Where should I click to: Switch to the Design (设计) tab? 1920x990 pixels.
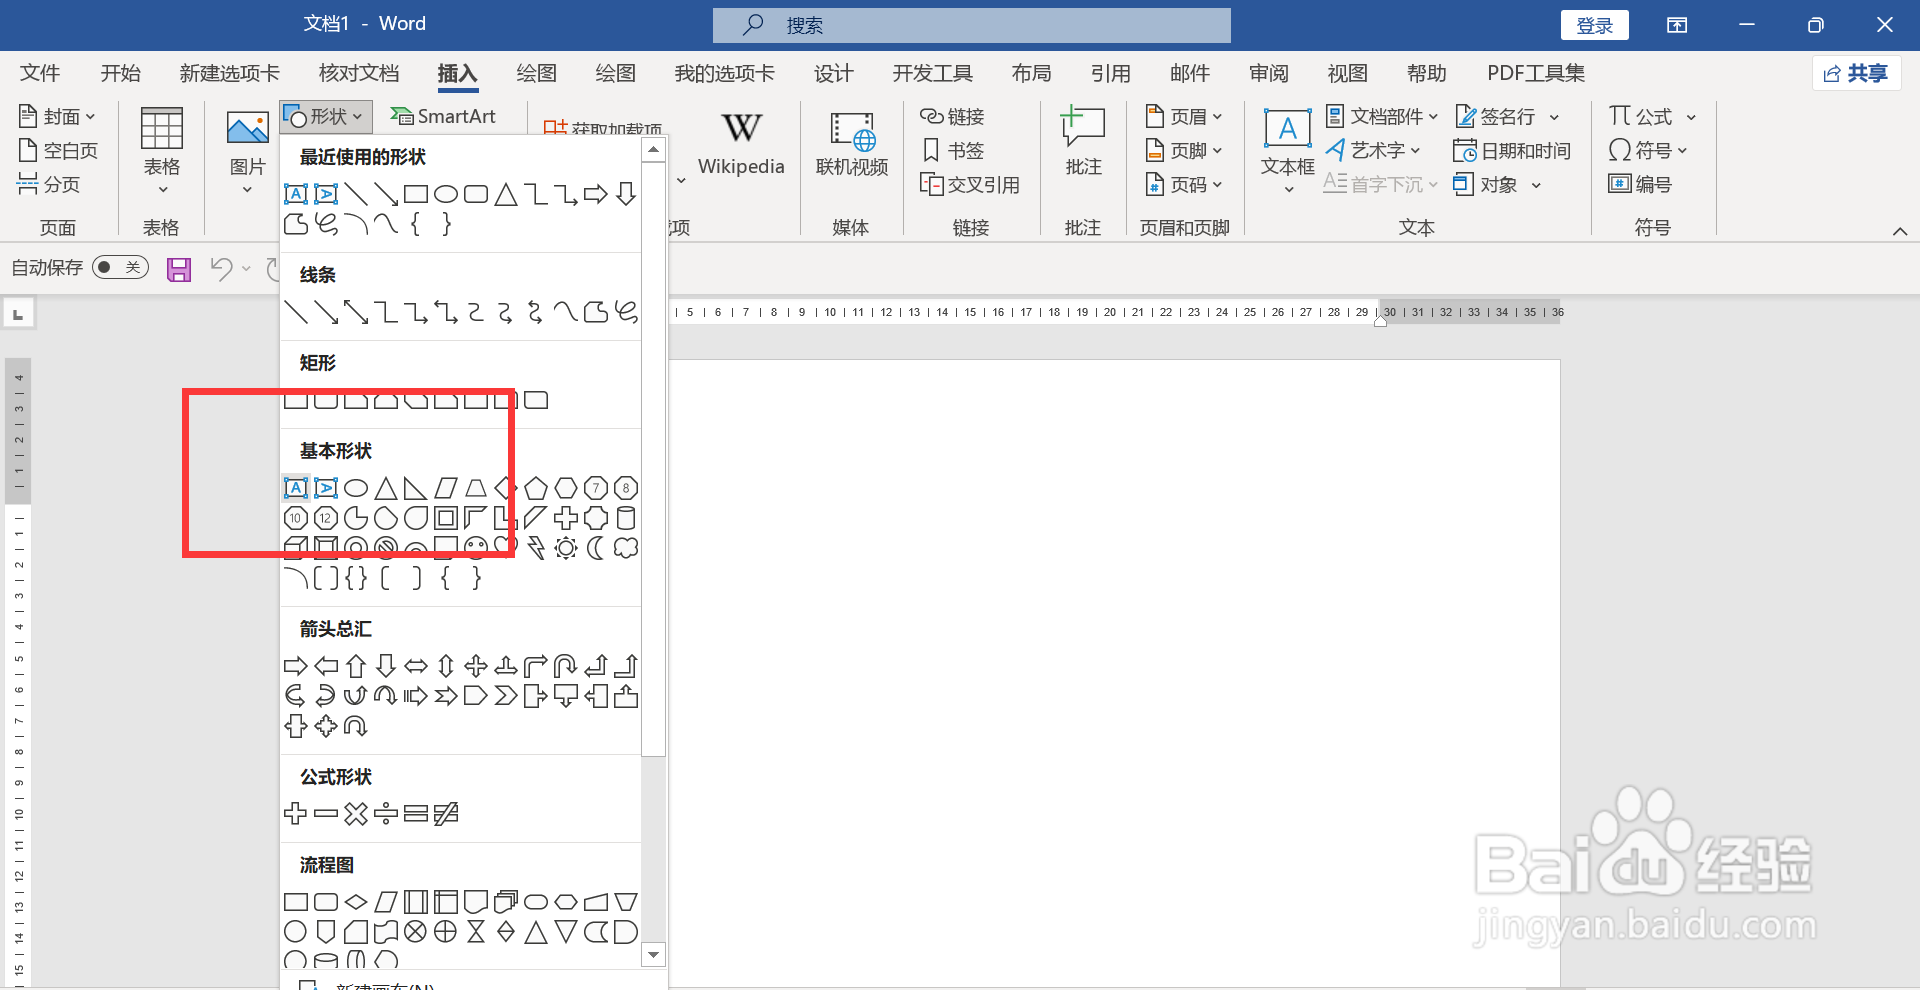pos(833,73)
